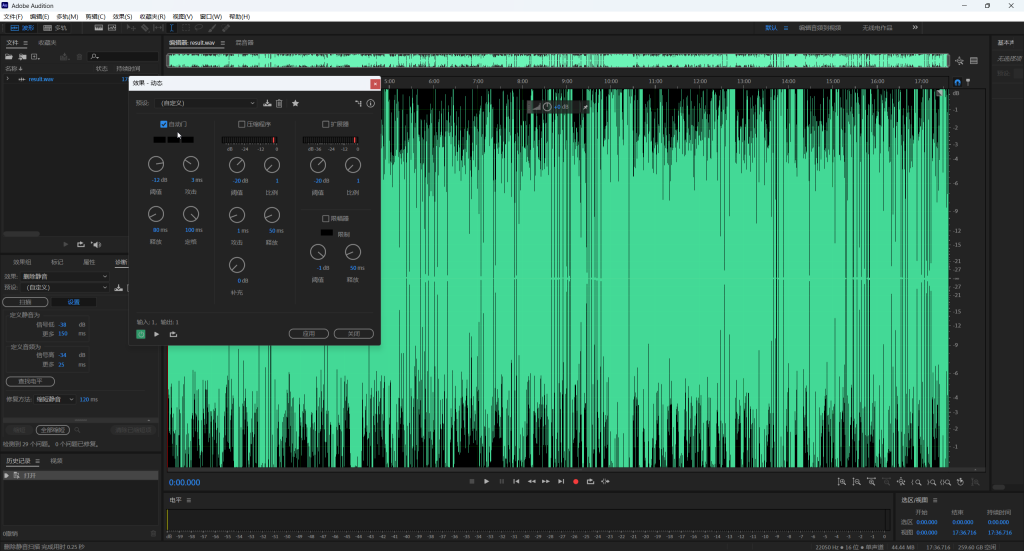Click the 关闭 Close button in Dynamics dialog
This screenshot has height=551, width=1024.
coord(353,334)
